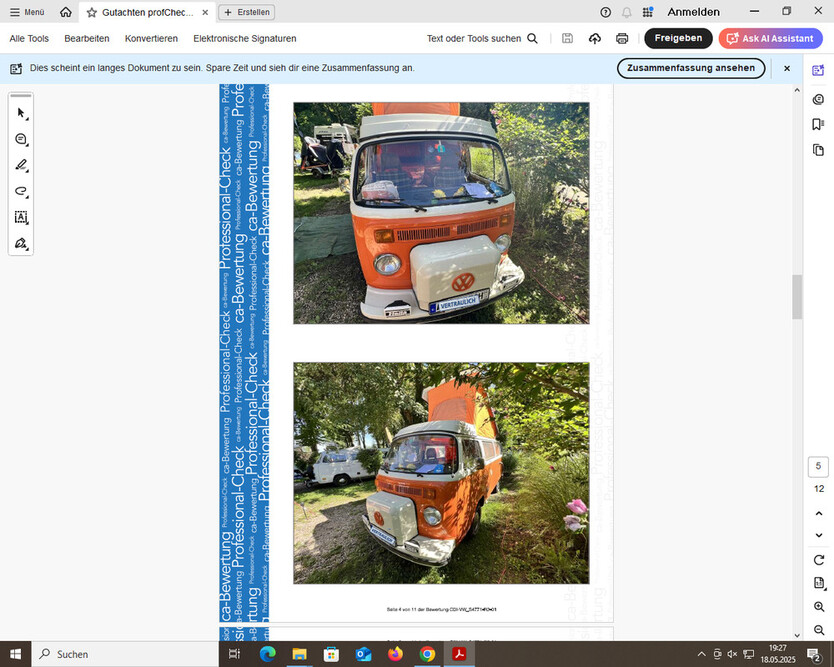The height and width of the screenshot is (667, 834).
Task: Open Zusammenfassung ansehen in the banner
Action: (691, 68)
